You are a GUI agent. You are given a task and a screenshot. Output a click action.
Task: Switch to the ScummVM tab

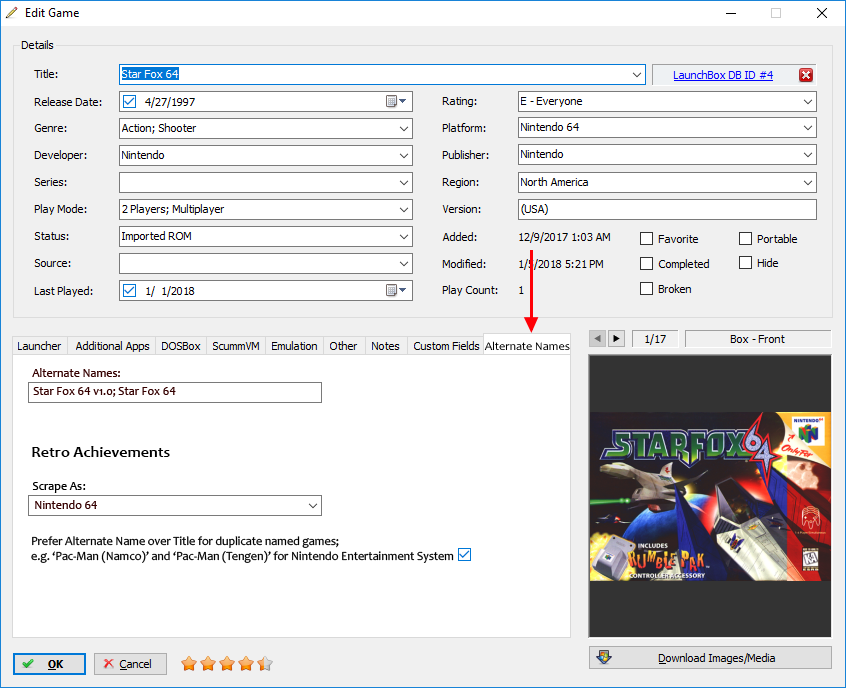click(x=236, y=346)
